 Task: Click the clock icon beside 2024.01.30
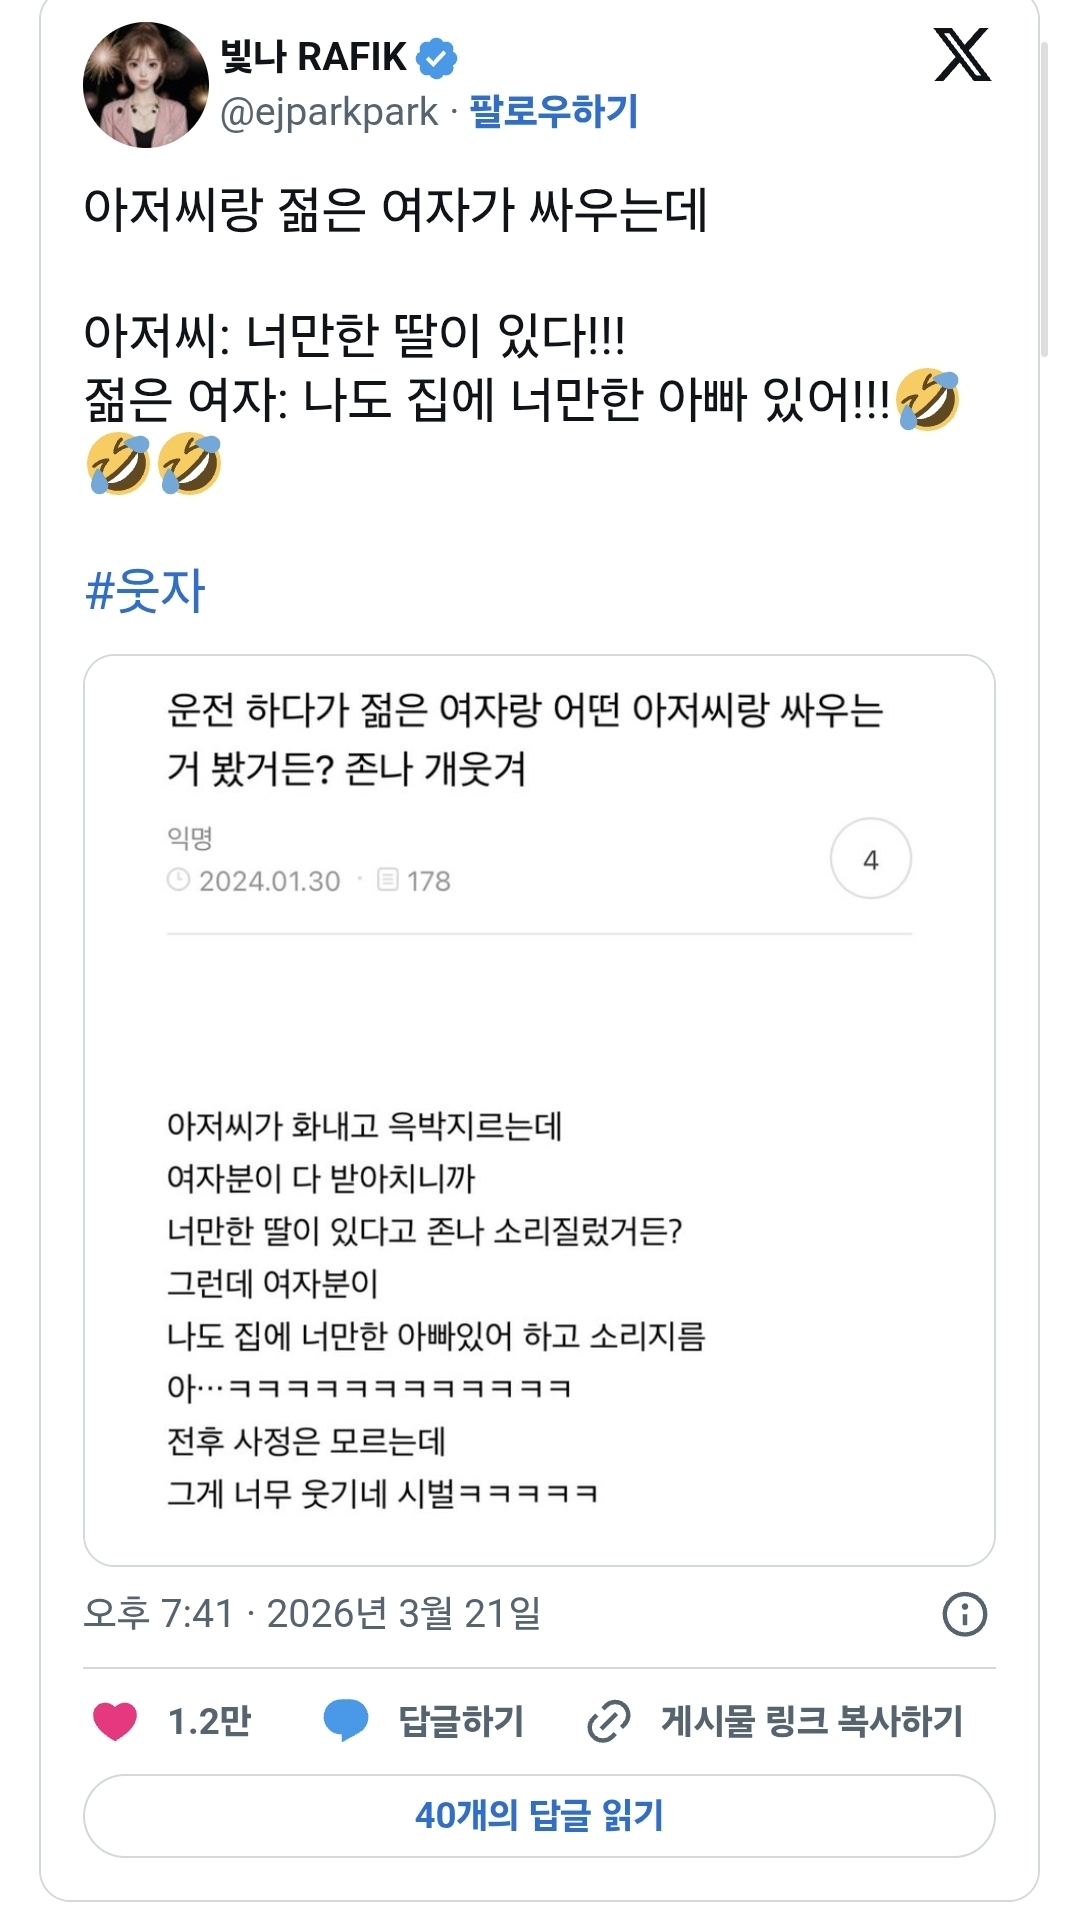pyautogui.click(x=178, y=880)
